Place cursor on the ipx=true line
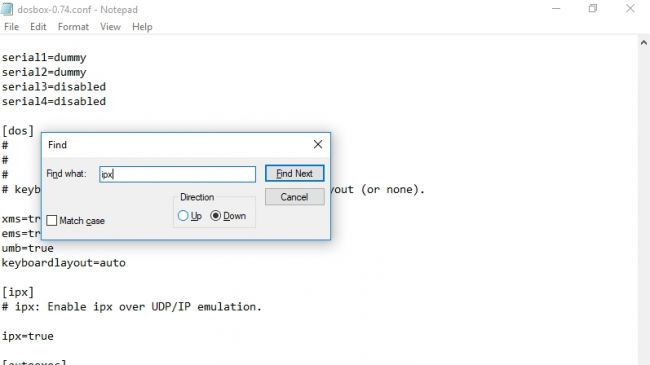This screenshot has width=650, height=365. 28,336
